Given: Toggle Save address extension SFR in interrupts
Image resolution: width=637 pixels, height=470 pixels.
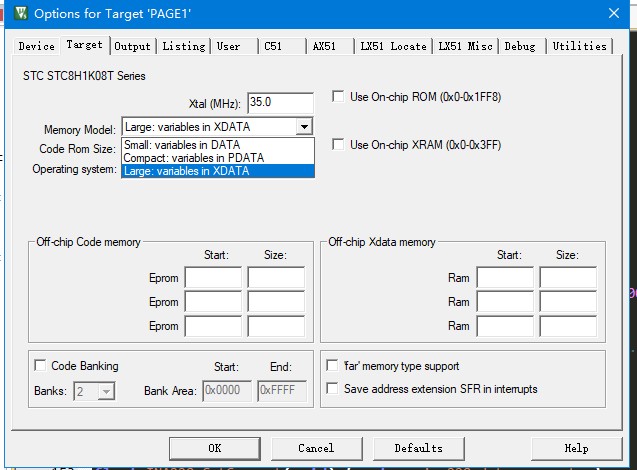Looking at the screenshot, I should tap(332, 389).
